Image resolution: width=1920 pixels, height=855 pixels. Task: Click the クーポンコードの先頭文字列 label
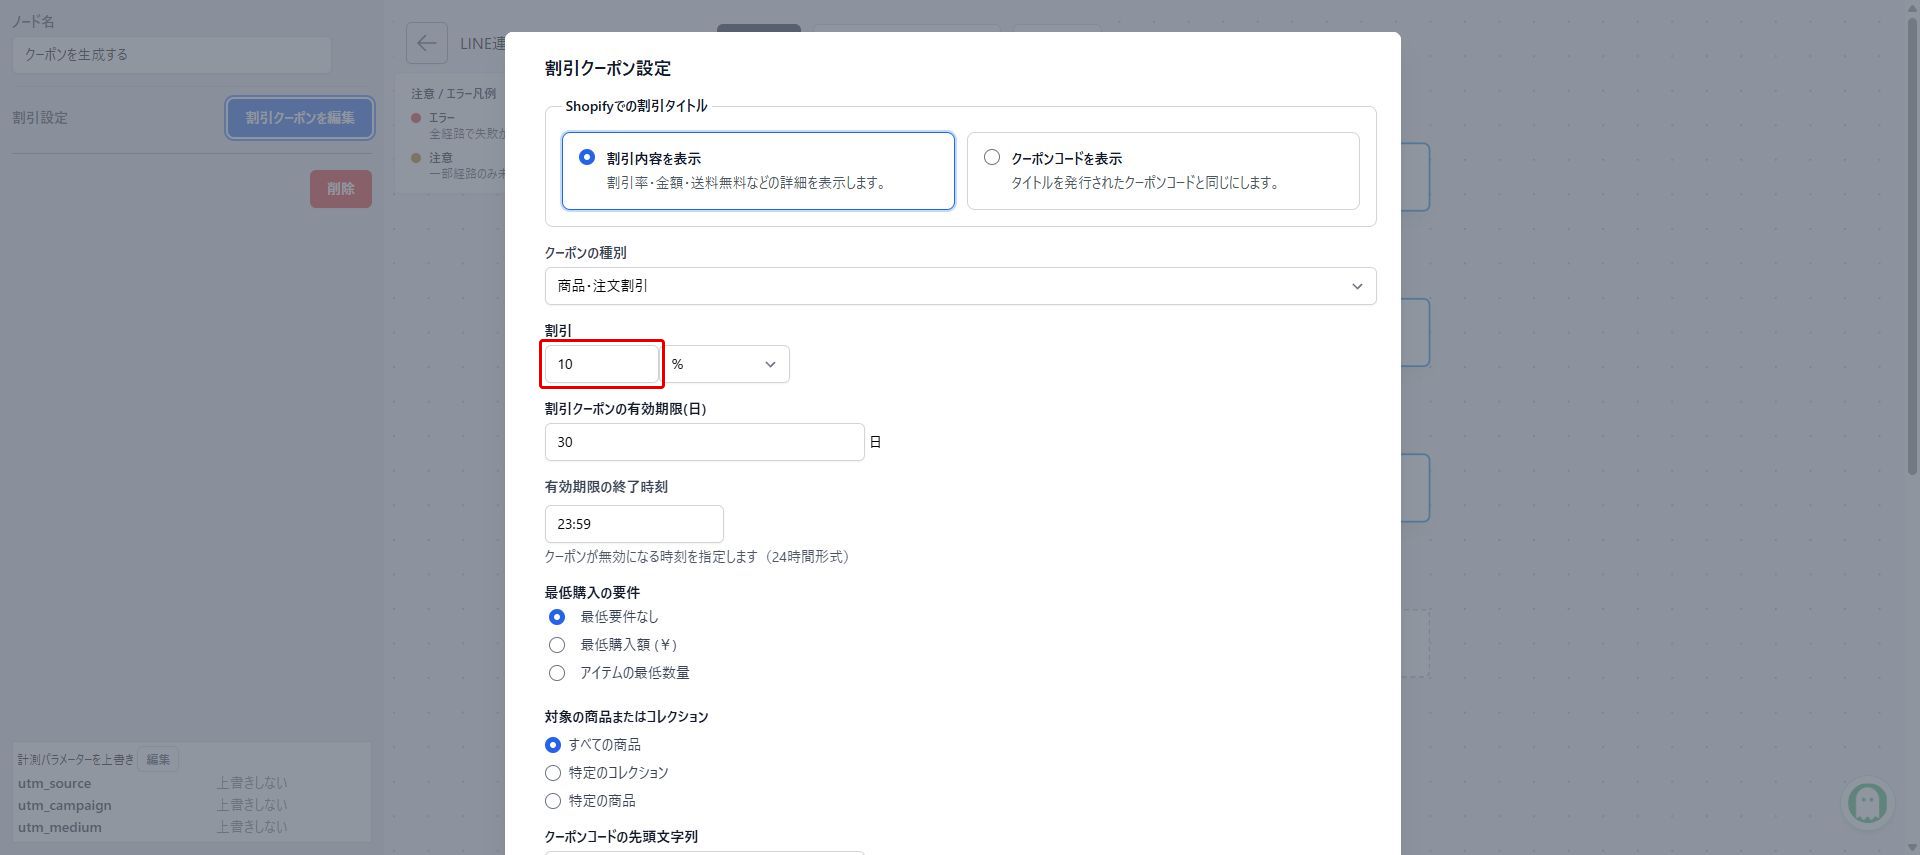(621, 837)
